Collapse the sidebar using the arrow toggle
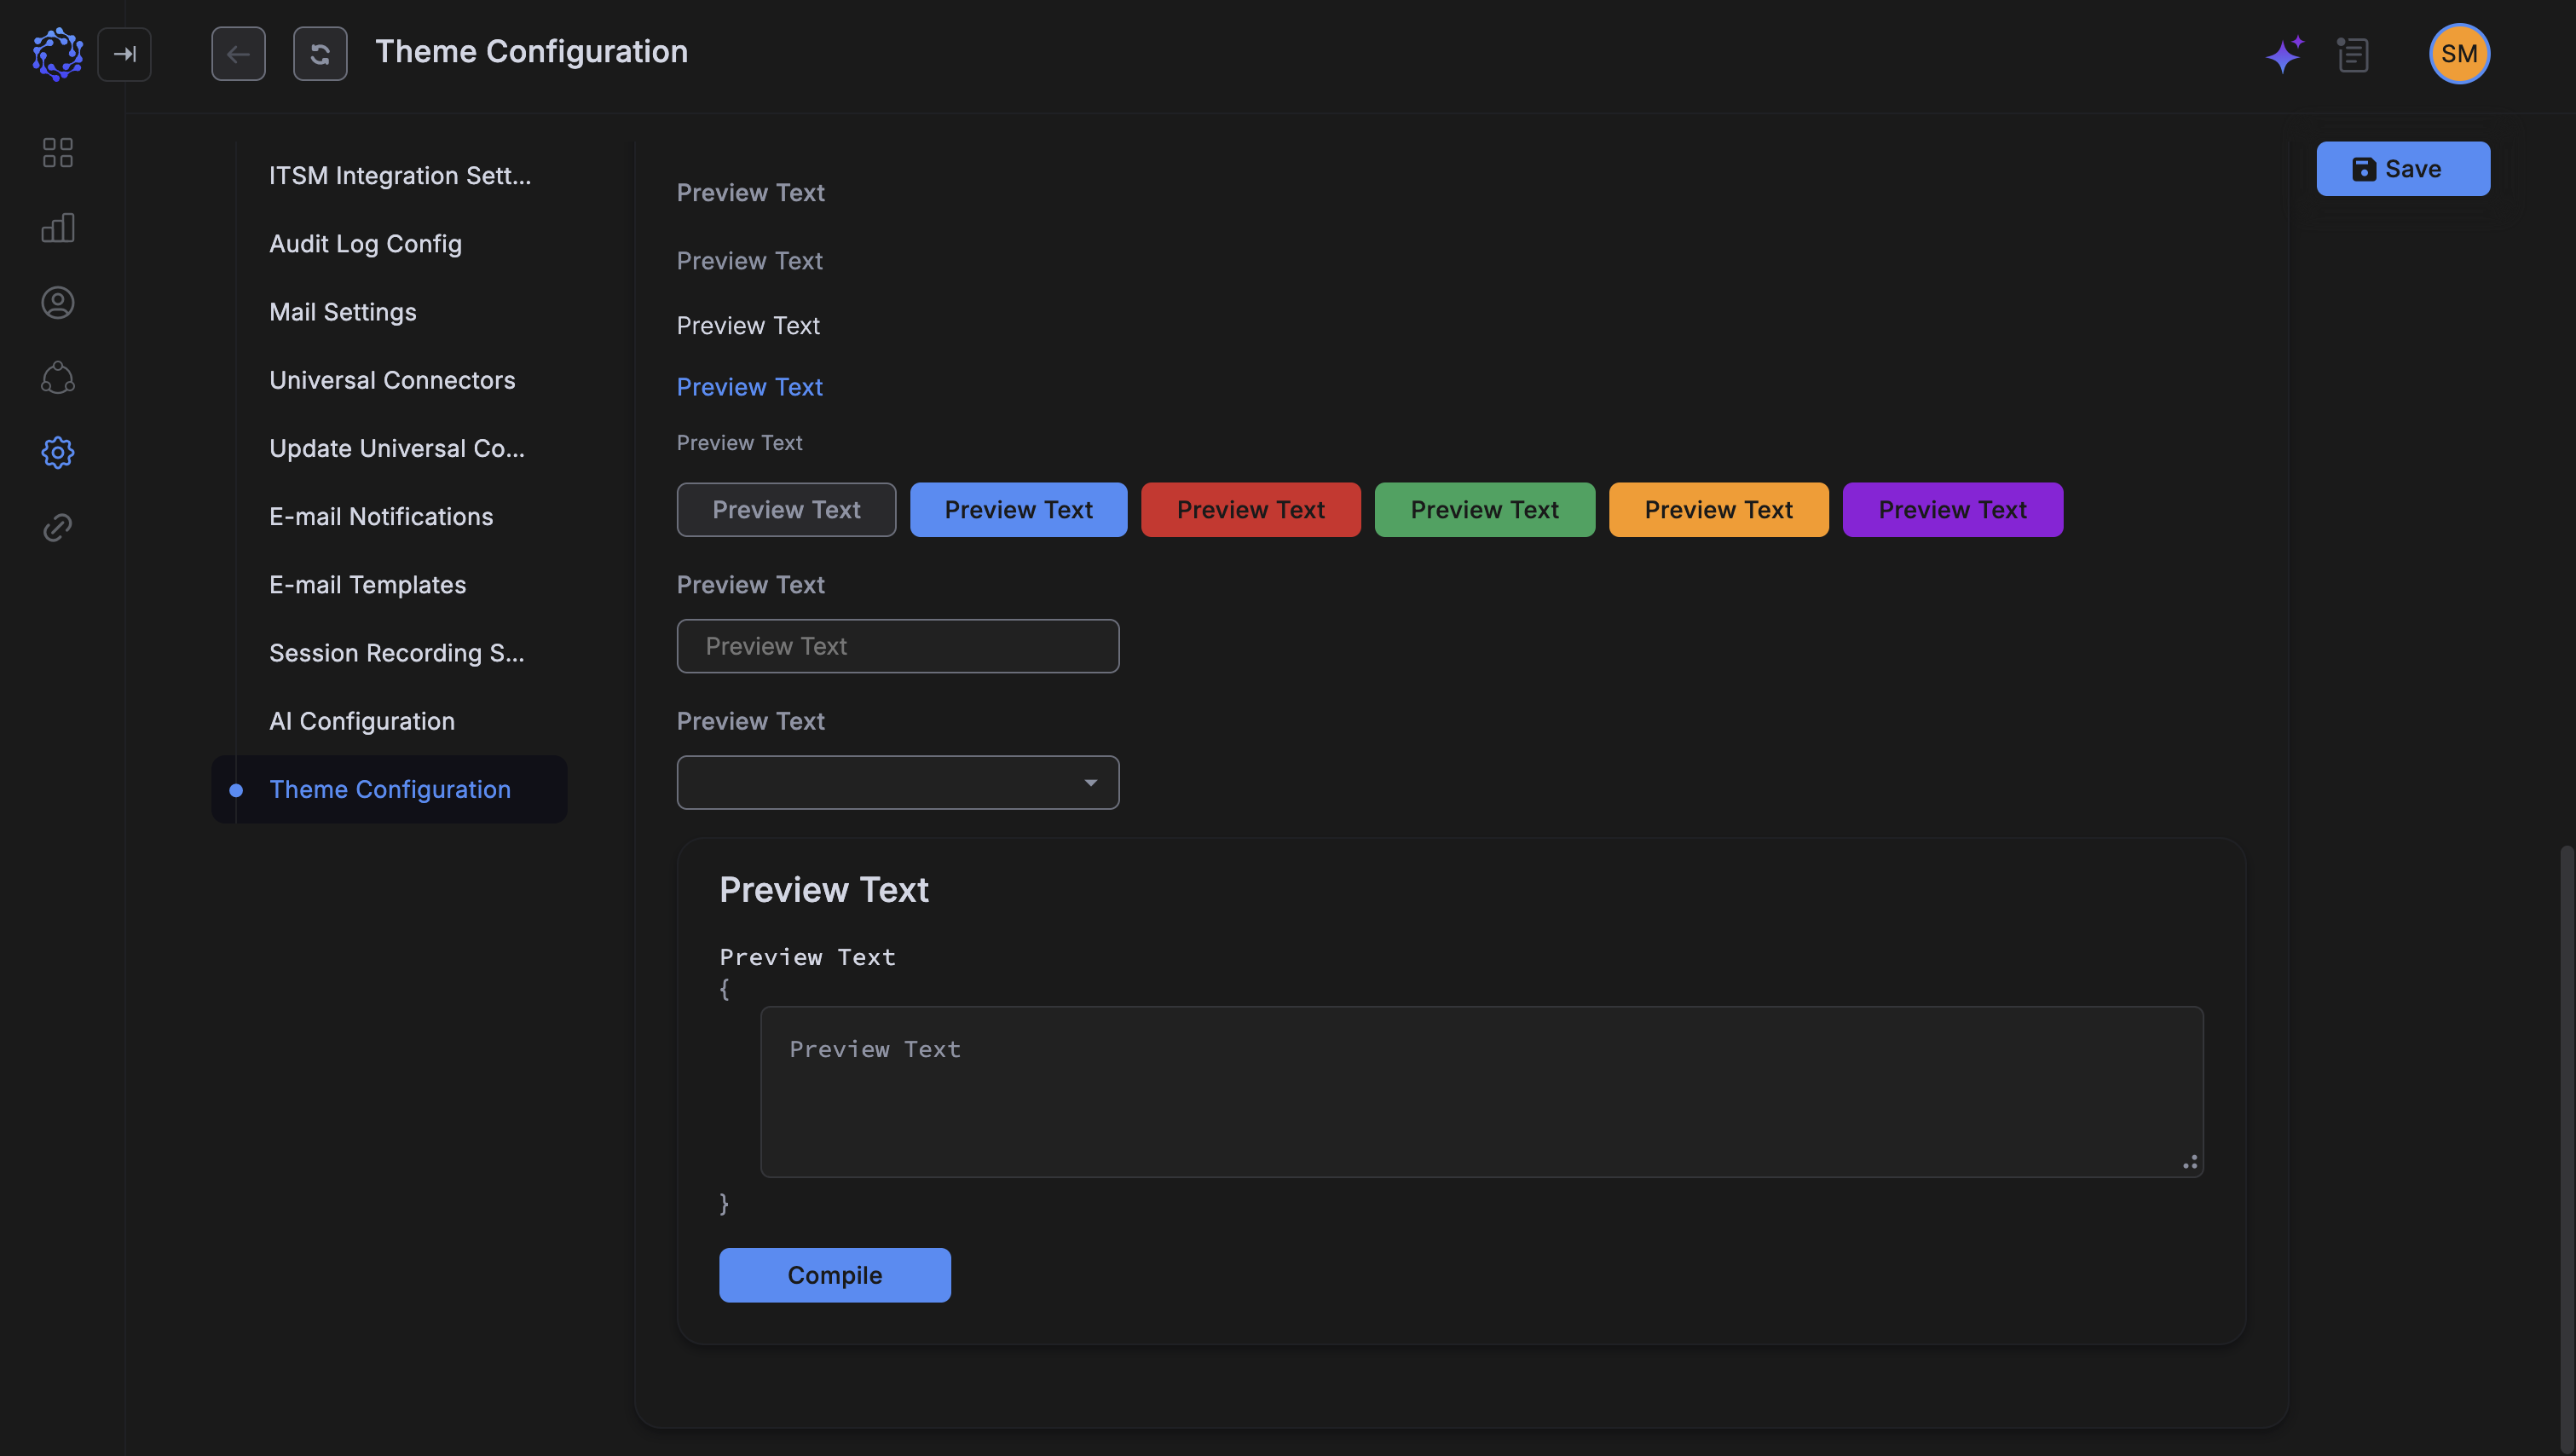Screen dimensions: 2576x1456 coord(125,54)
